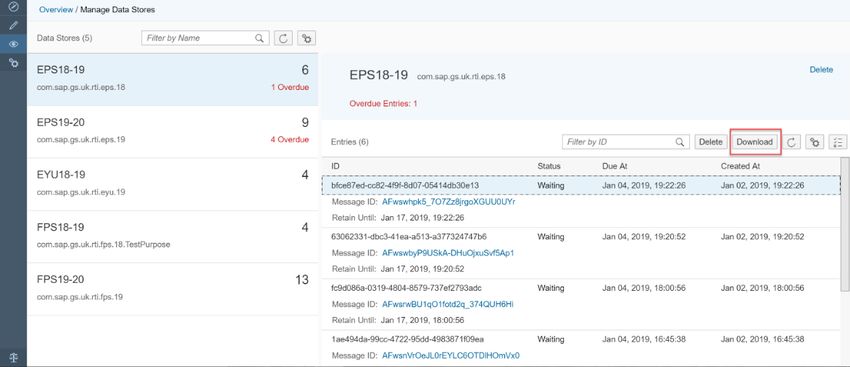Image resolution: width=850 pixels, height=367 pixels.
Task: Open the Discover compass icon in sidebar
Action: 14,8
